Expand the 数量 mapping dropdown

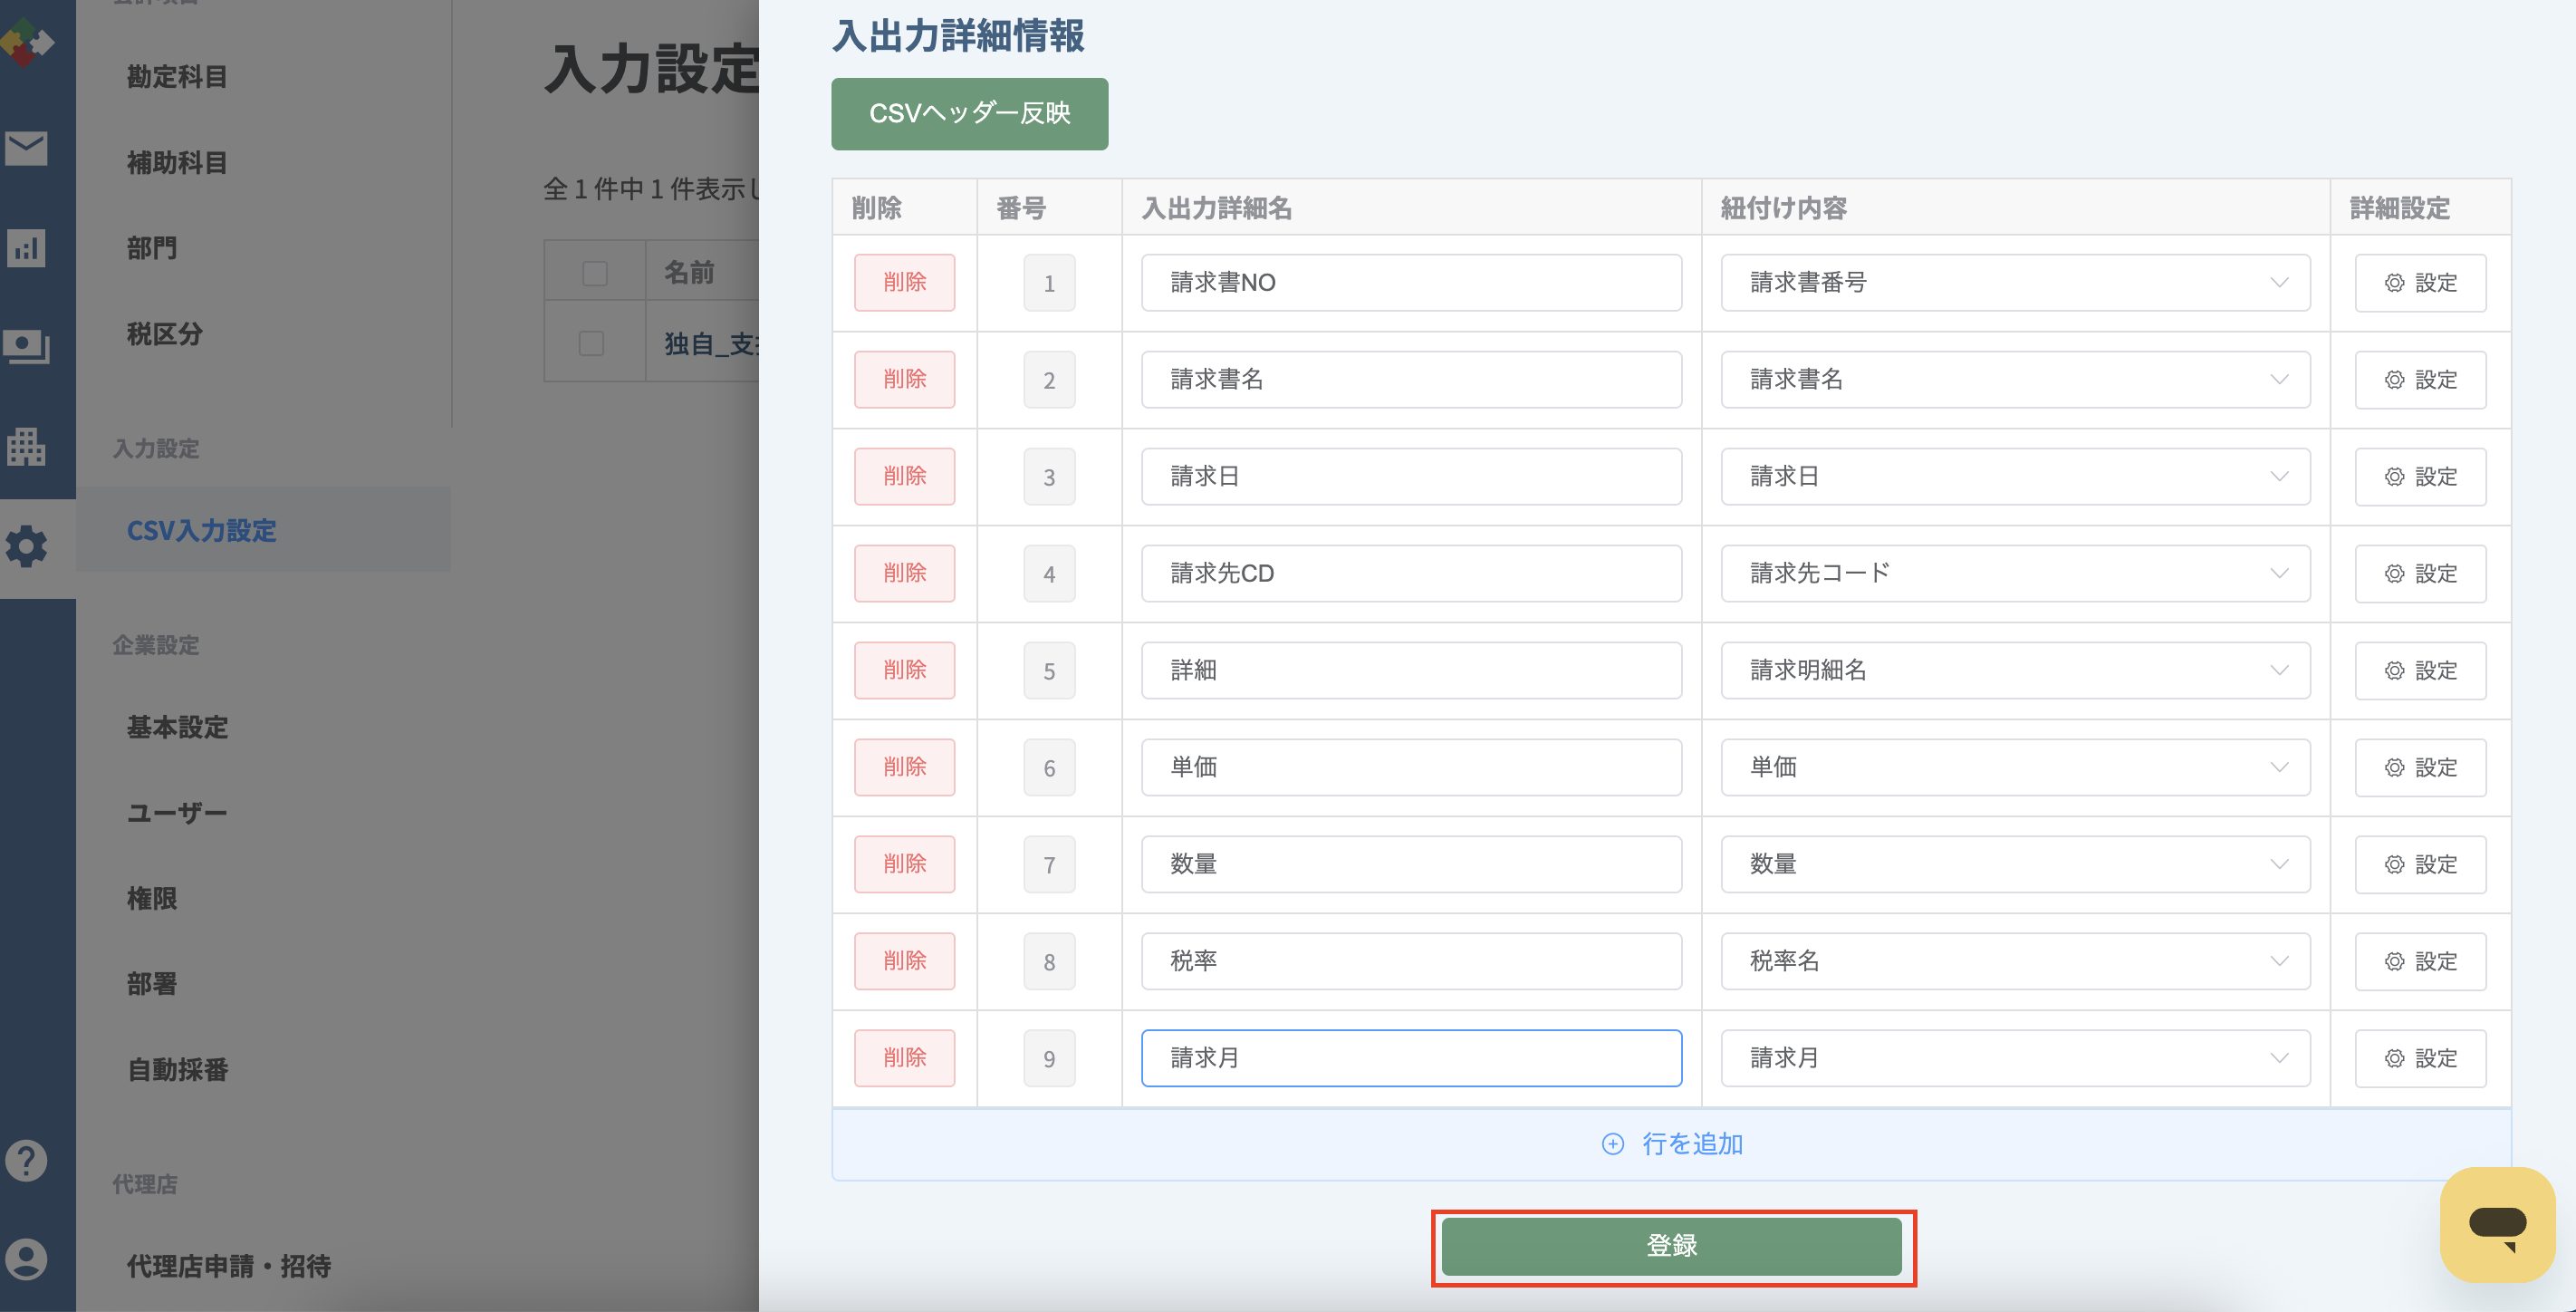click(x=2015, y=865)
